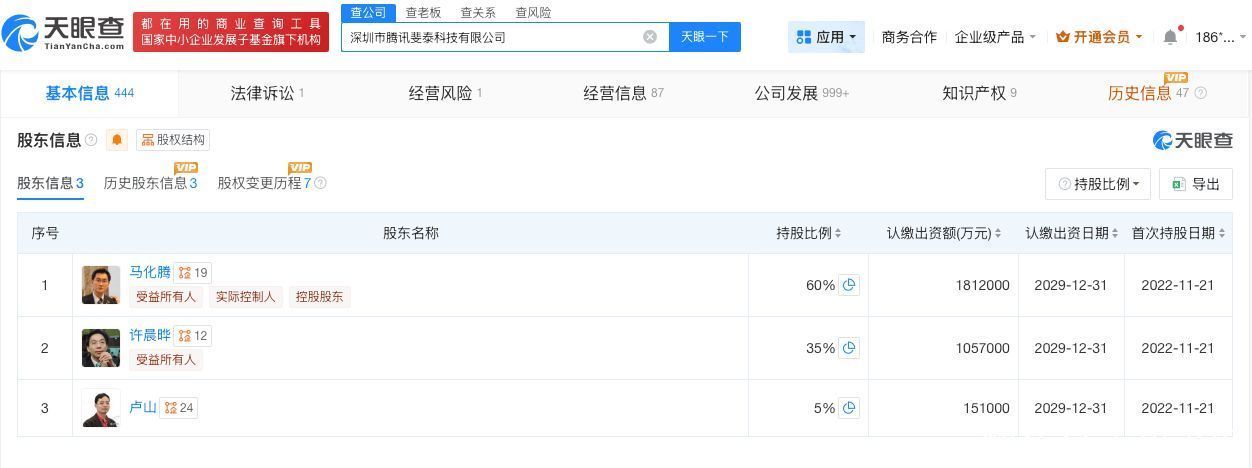
Task: Open pie chart icon for 35% shareholding
Action: (849, 348)
